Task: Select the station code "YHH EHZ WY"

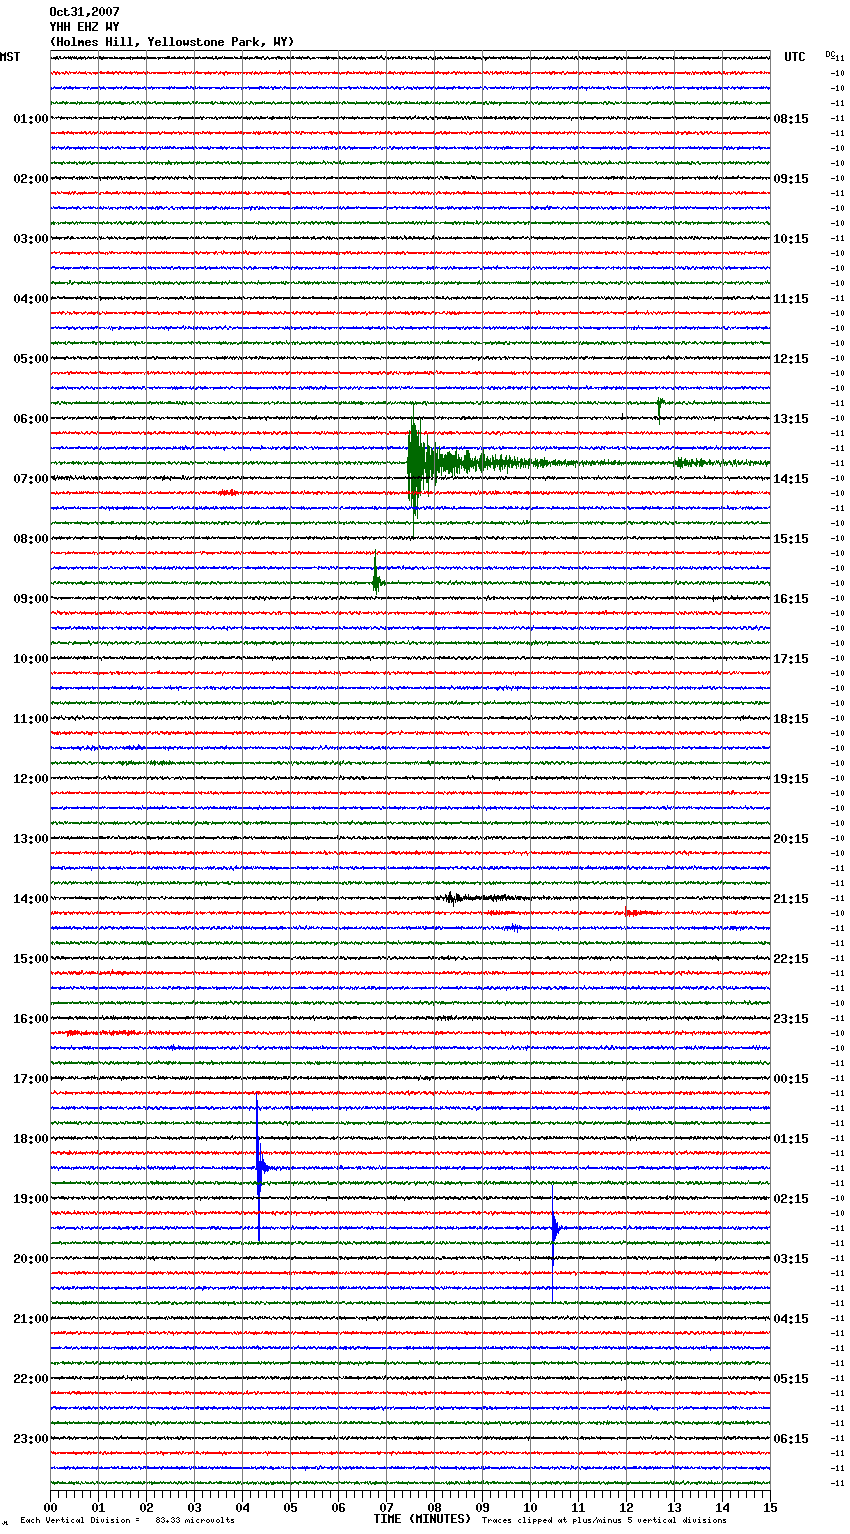Action: [84, 27]
